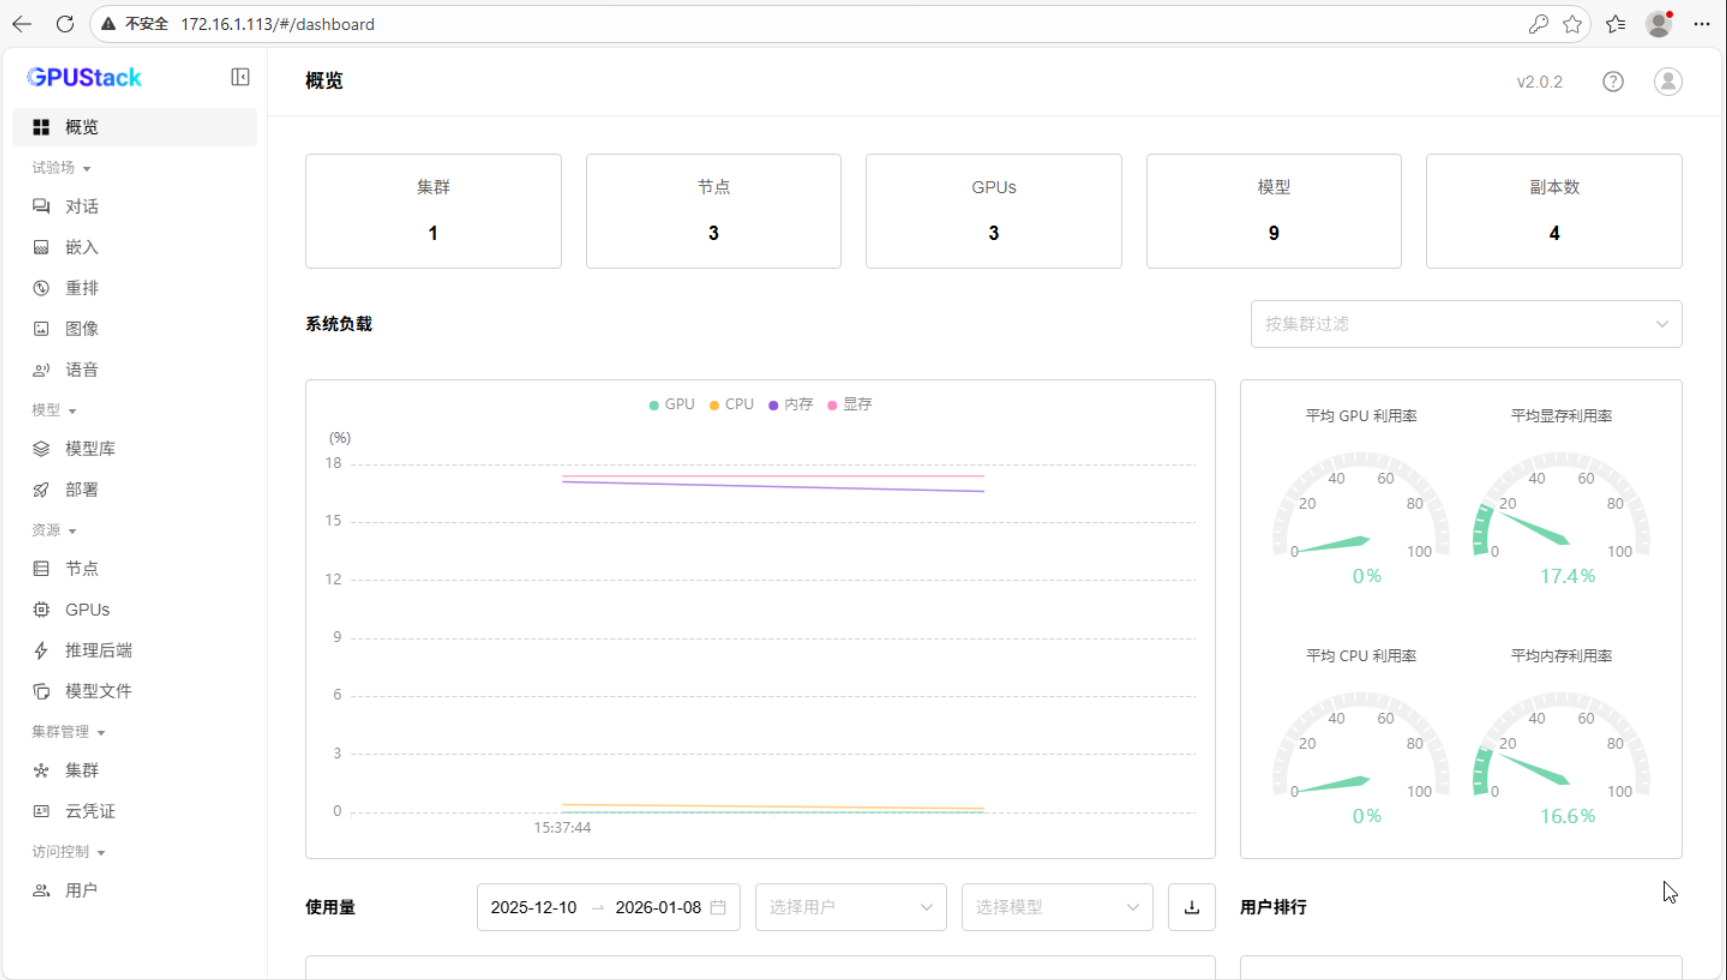Viewport: 1727px width, 980px height.
Task: Open the 按集群过滤 cluster filter dropdown
Action: (x=1466, y=324)
